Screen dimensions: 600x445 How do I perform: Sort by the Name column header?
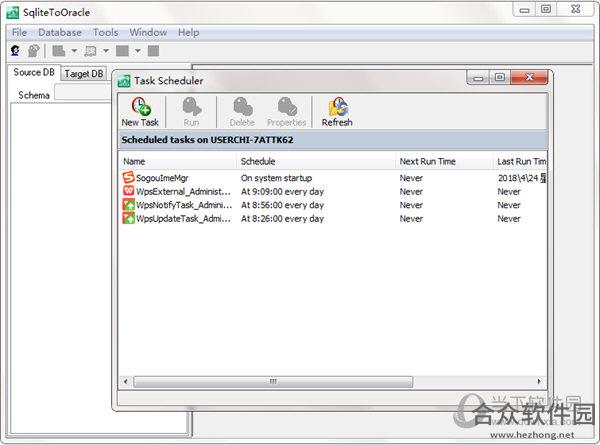pyautogui.click(x=178, y=161)
